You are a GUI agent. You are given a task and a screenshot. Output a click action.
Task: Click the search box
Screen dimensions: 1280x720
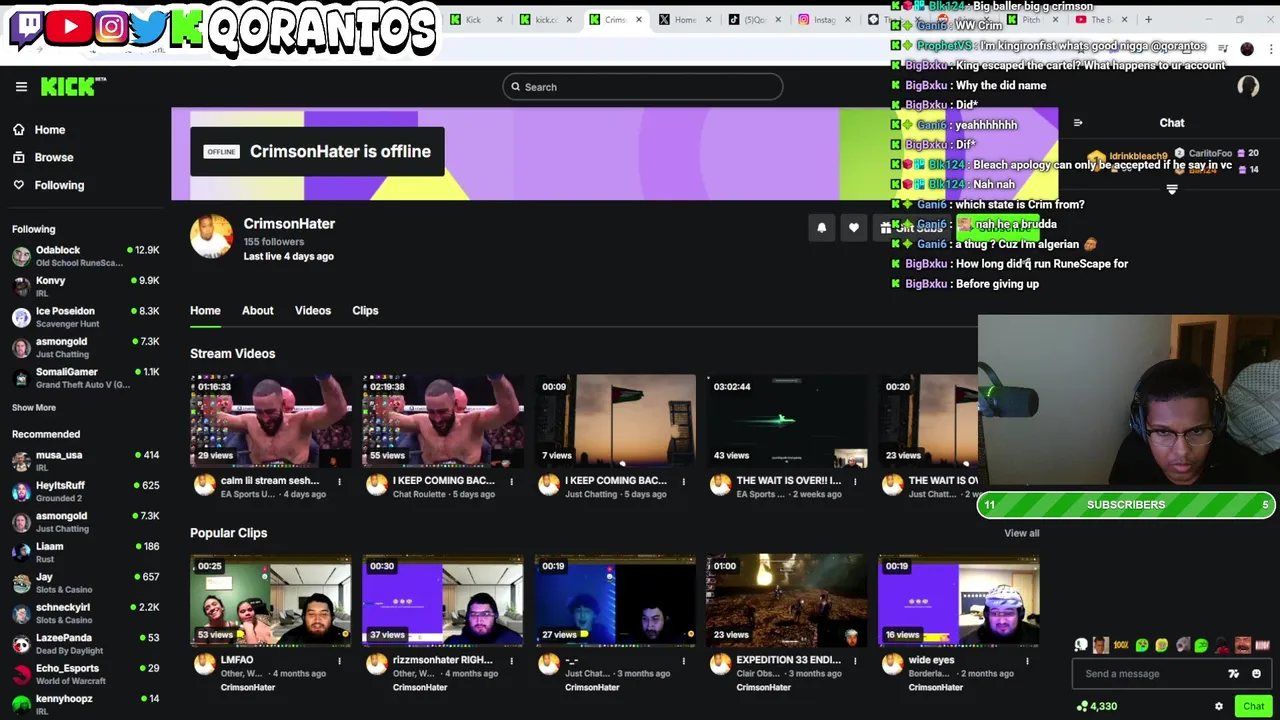[642, 87]
